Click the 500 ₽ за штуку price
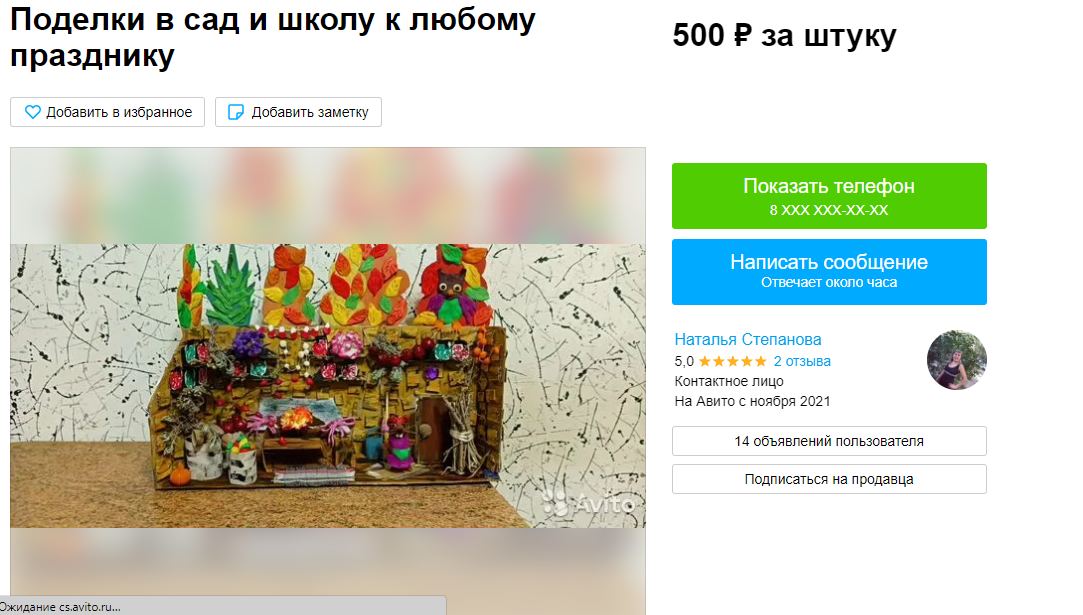 tap(785, 35)
